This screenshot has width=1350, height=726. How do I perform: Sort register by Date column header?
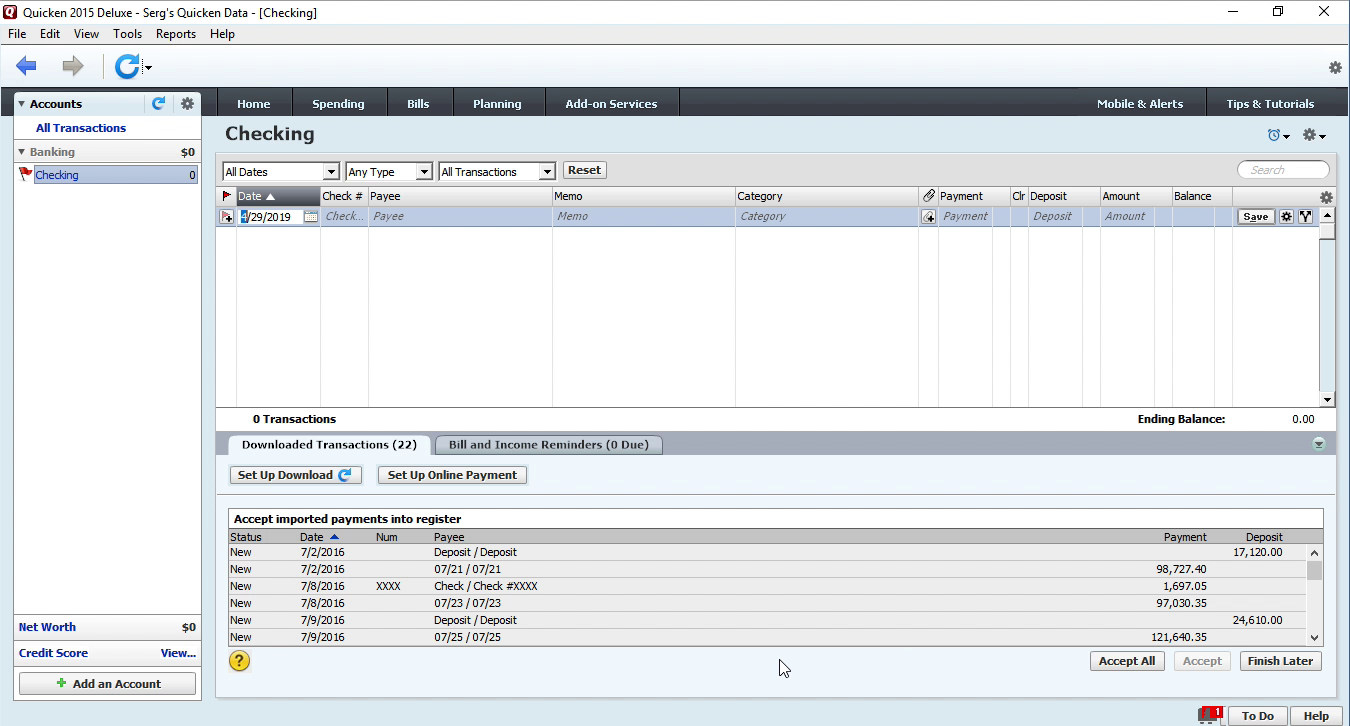(x=278, y=196)
